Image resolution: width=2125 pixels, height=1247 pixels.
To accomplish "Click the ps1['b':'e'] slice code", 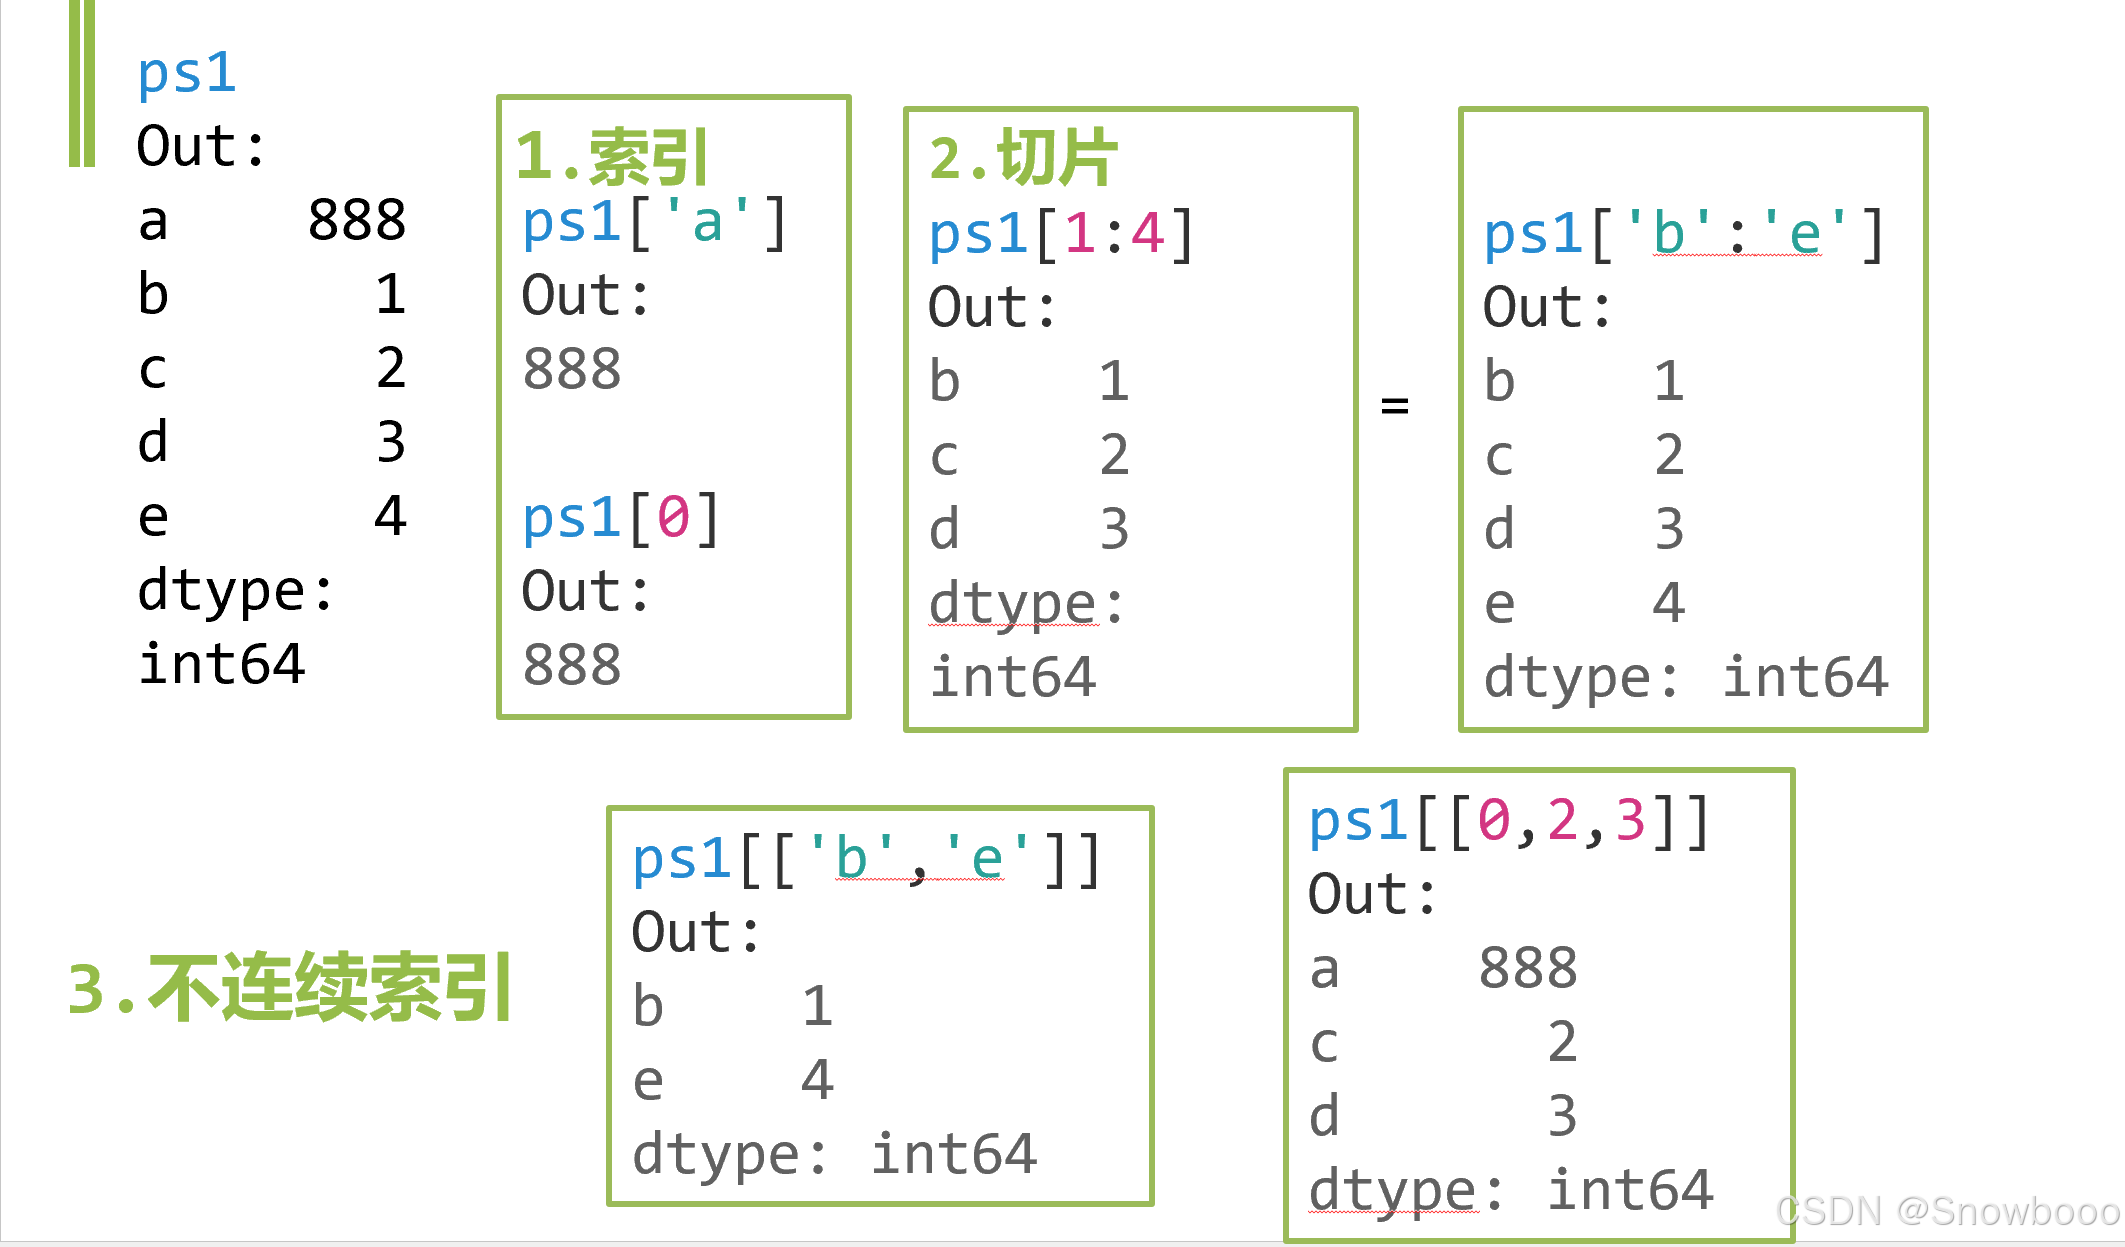I will pos(1684,234).
